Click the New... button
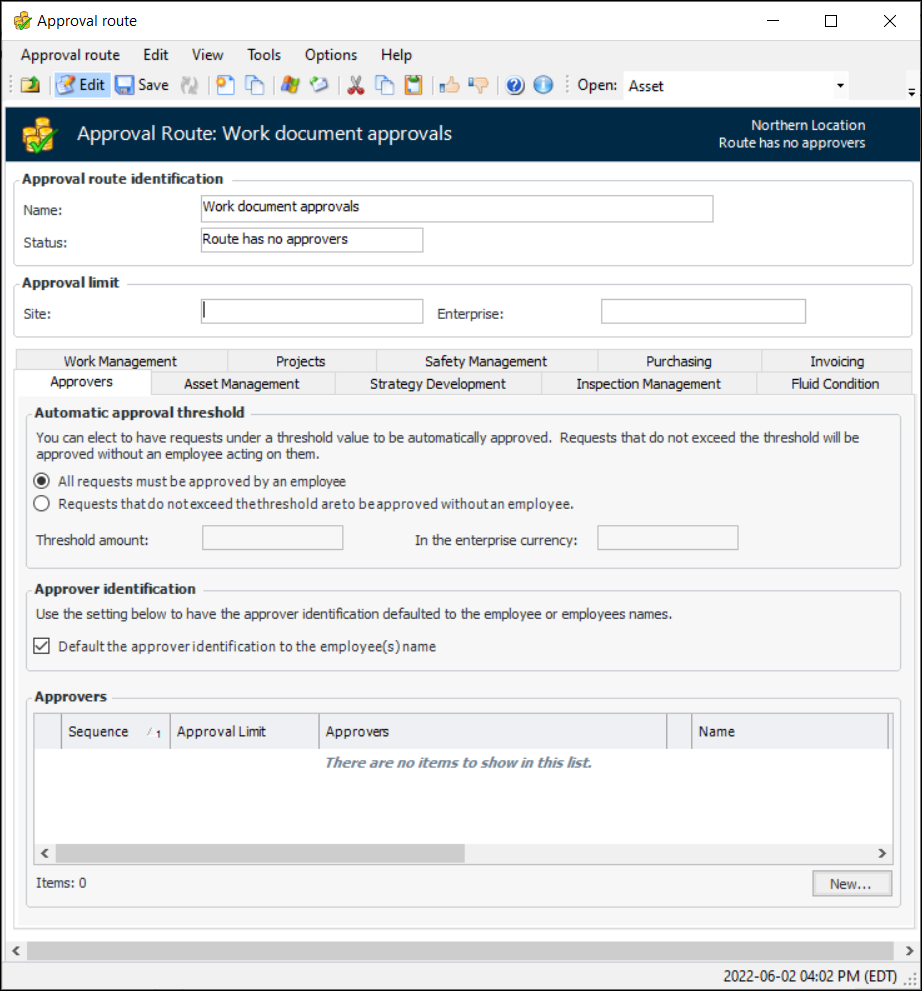Viewport: 922px width, 991px height. tap(851, 884)
